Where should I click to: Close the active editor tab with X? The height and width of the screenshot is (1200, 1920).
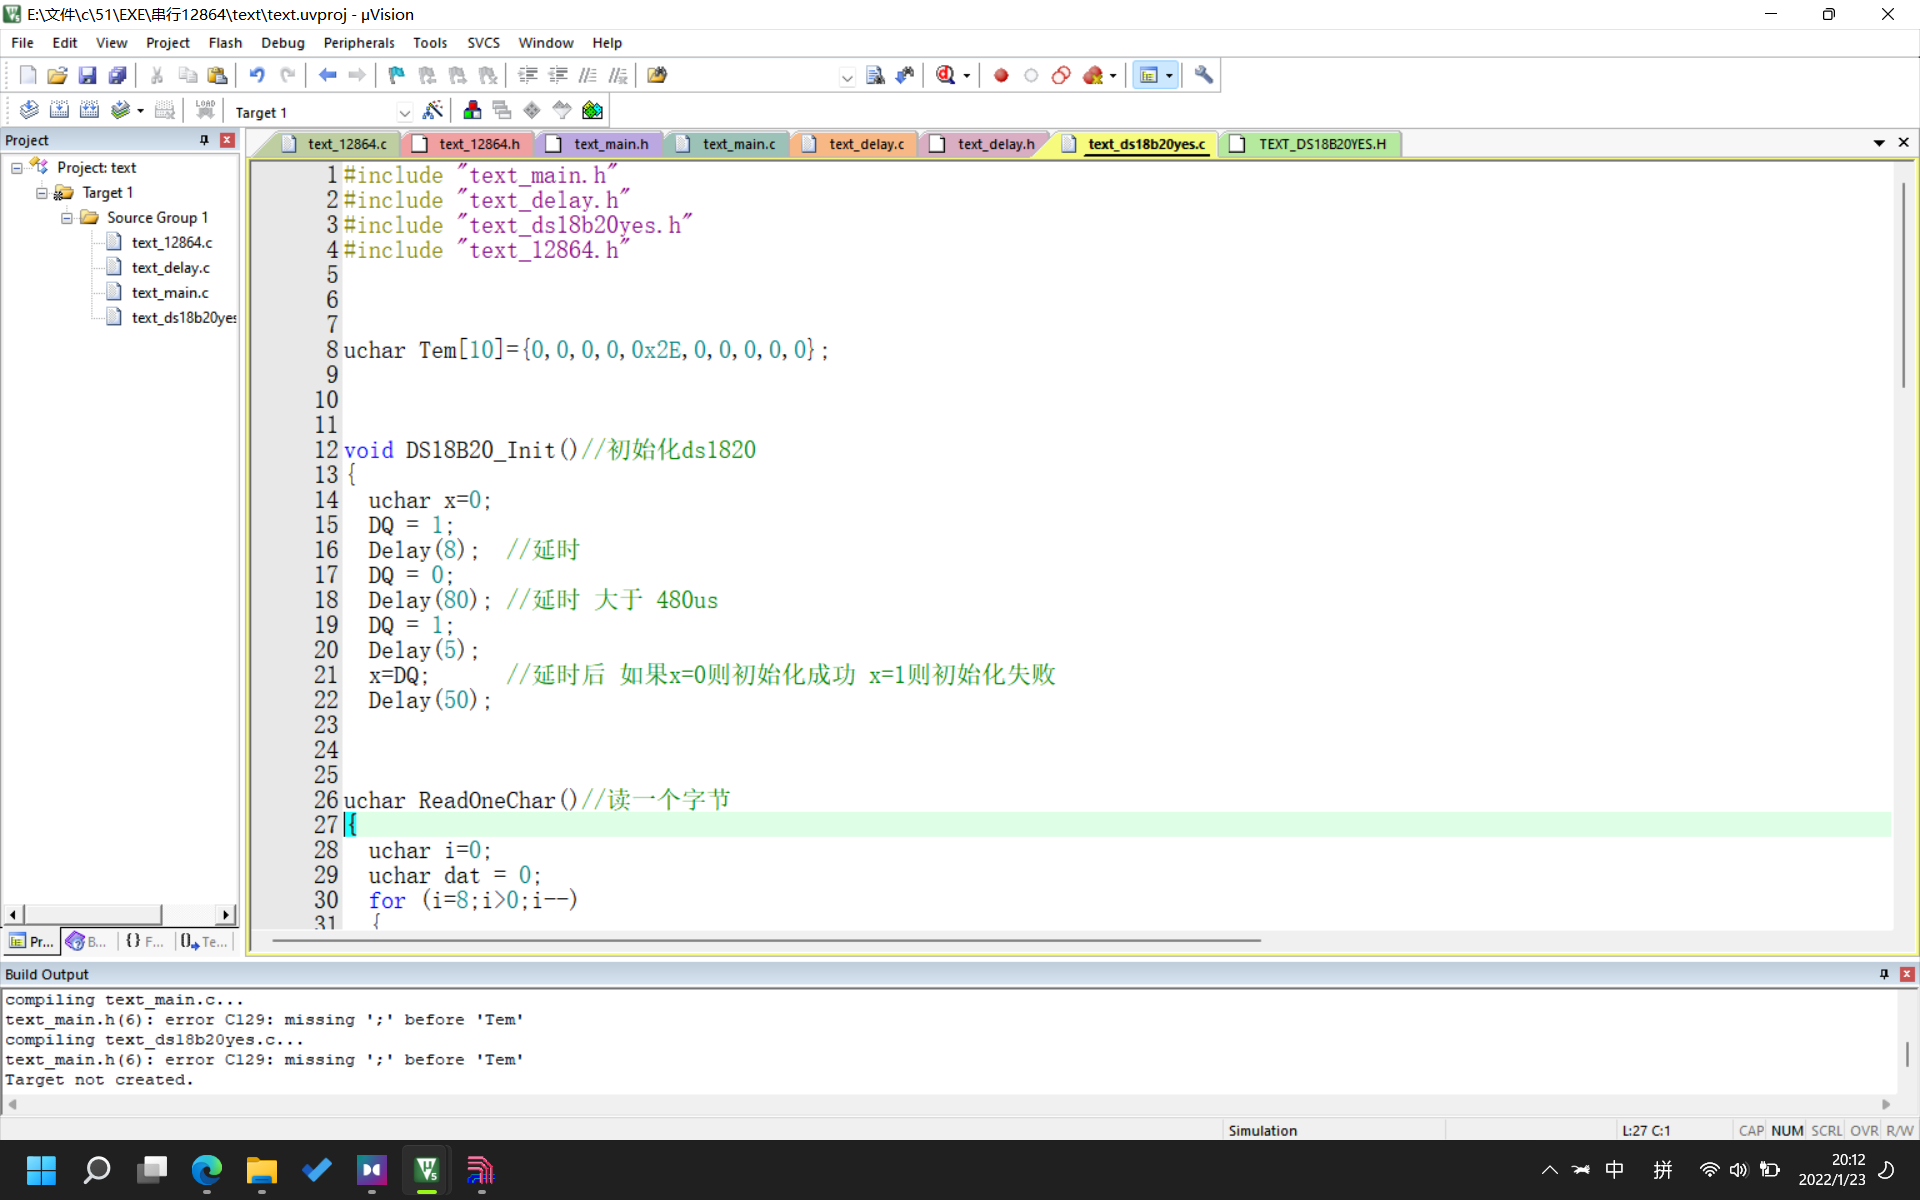point(1904,143)
